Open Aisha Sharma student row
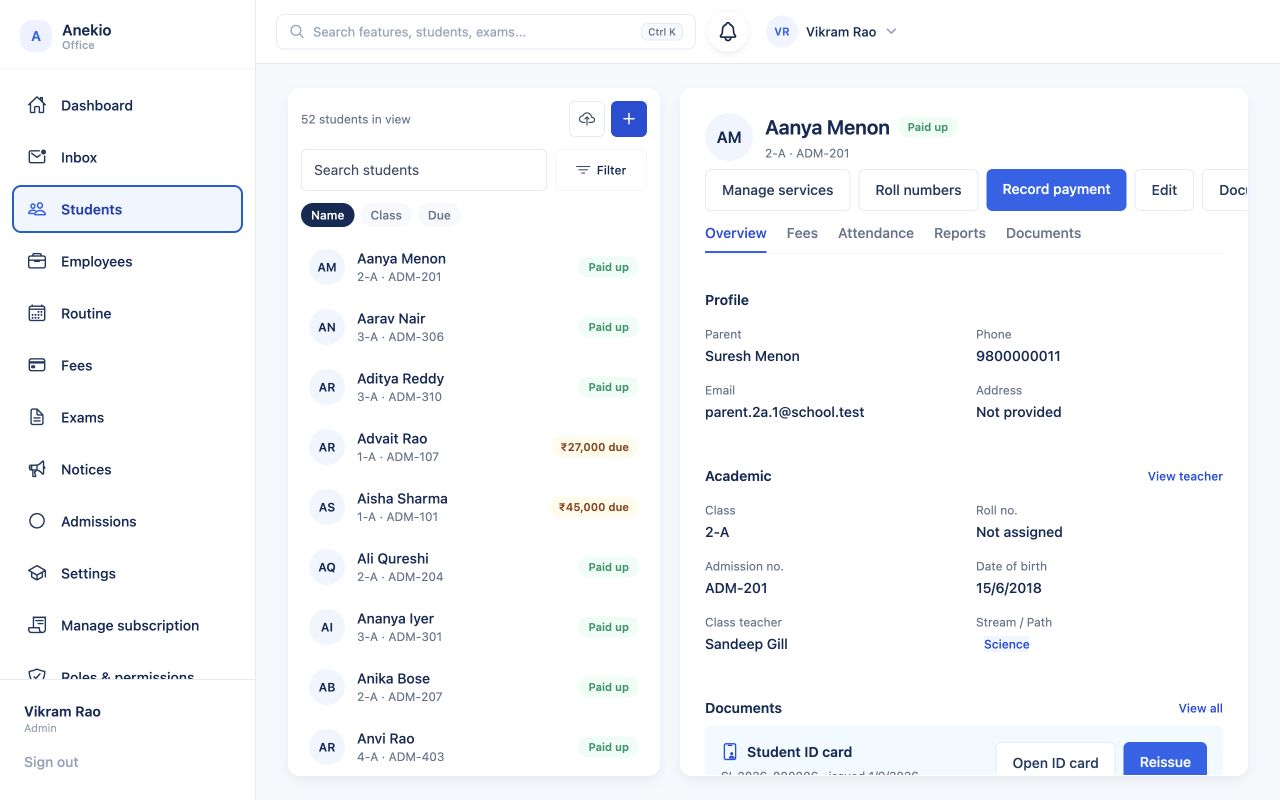 click(474, 507)
